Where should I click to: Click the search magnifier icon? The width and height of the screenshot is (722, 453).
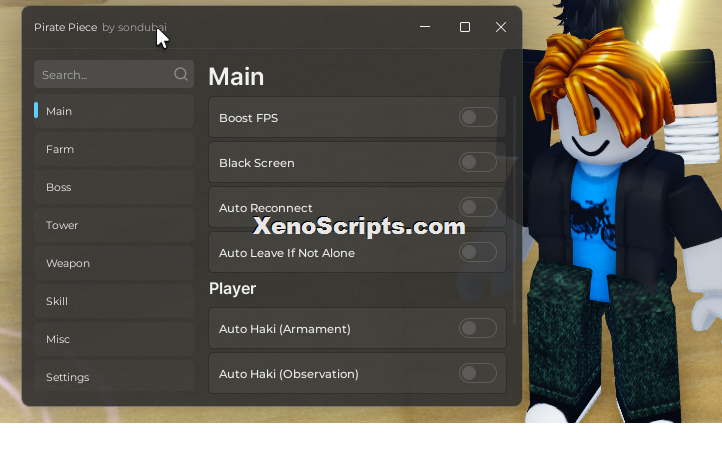click(181, 74)
